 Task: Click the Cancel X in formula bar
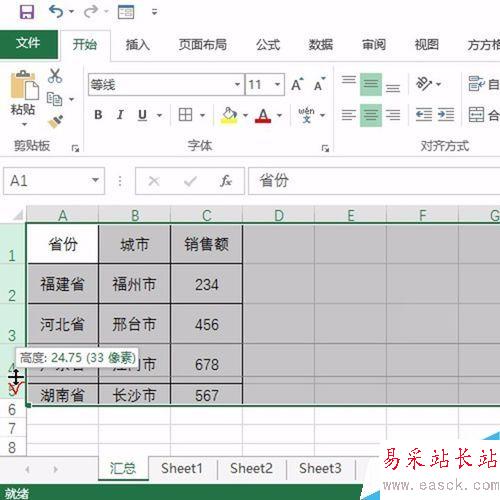click(x=154, y=181)
